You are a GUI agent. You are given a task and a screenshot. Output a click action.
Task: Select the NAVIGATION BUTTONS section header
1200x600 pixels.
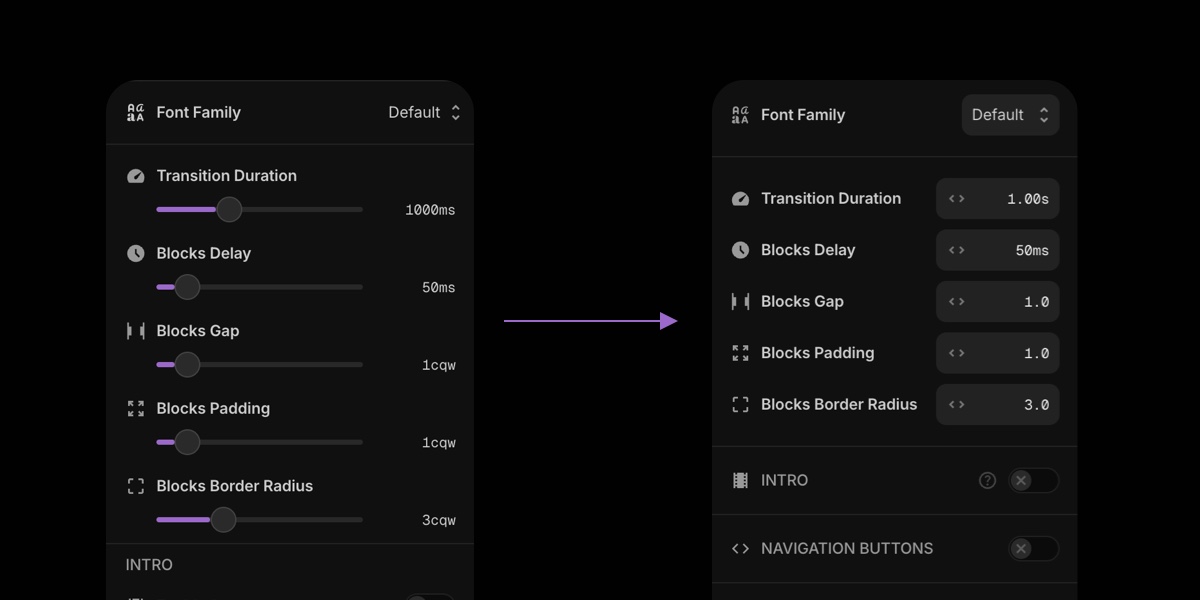click(847, 548)
